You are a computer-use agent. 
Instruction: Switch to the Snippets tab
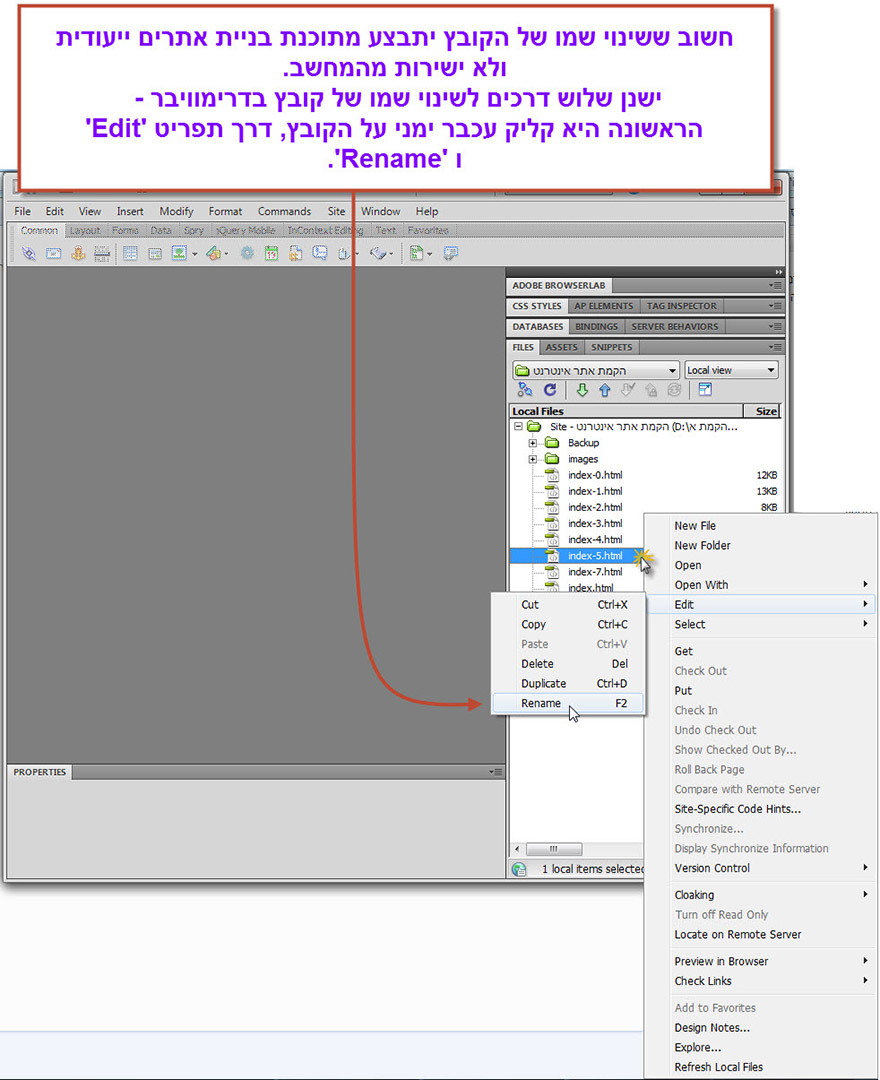click(611, 347)
